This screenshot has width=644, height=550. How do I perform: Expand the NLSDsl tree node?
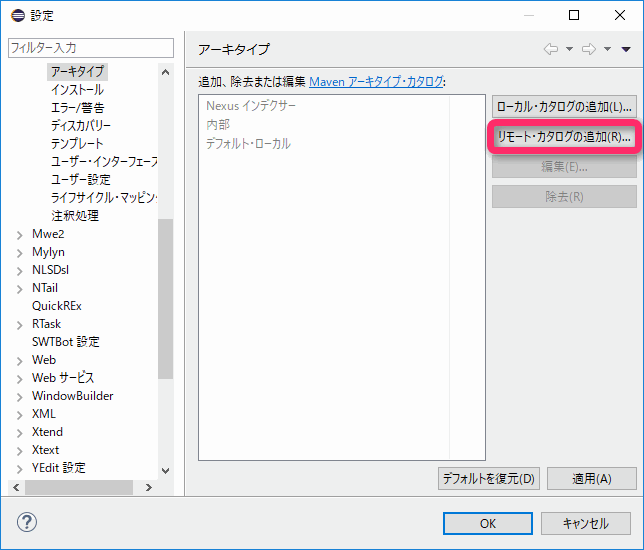click(19, 271)
